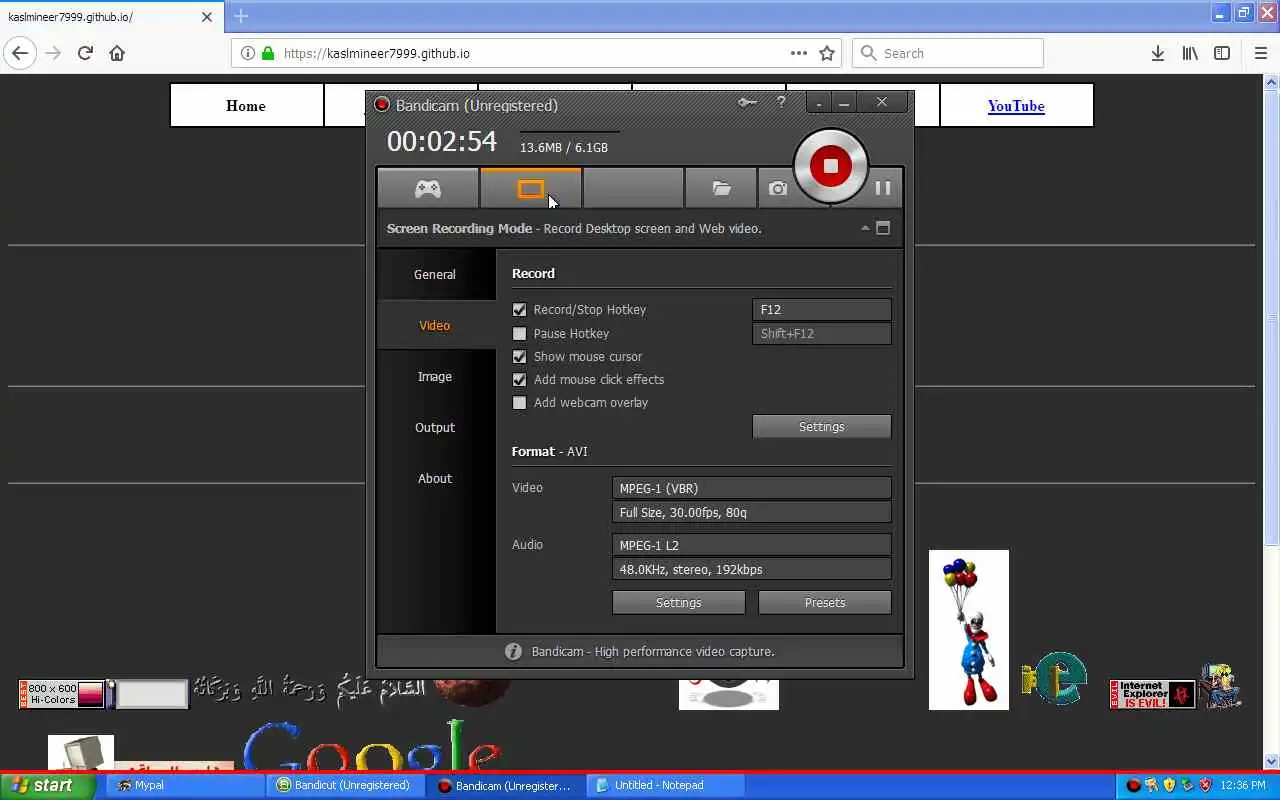Toggle Add mouse click effects checkbox
This screenshot has height=800, width=1280.
519,380
